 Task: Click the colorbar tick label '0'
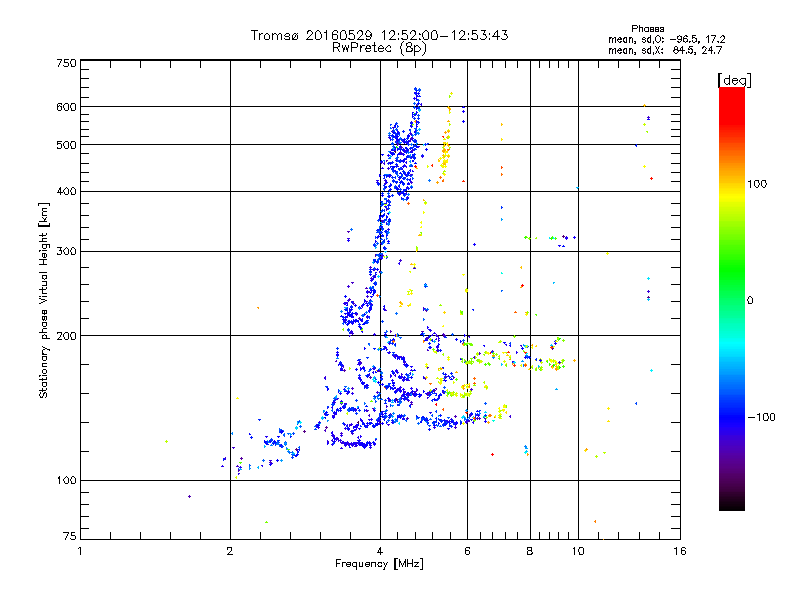(x=749, y=300)
